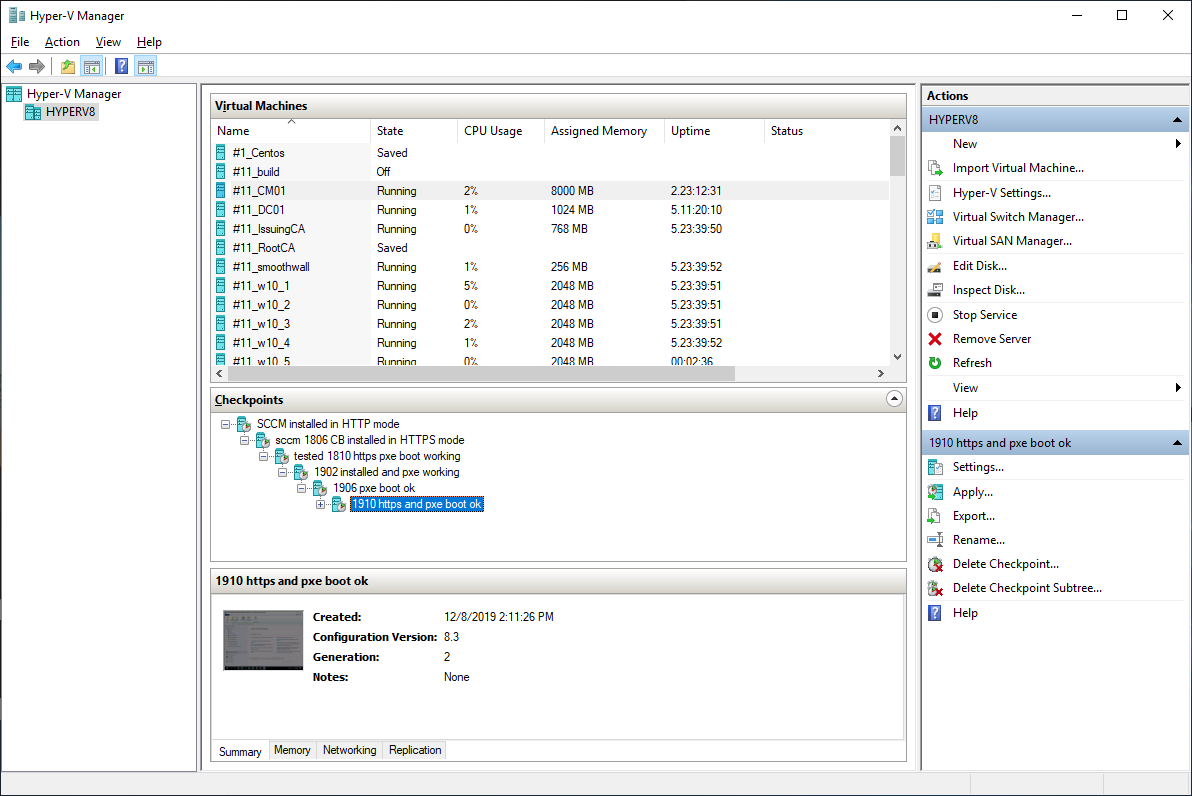Click the Rename checkpoint icon
The height and width of the screenshot is (796, 1192).
click(x=935, y=540)
